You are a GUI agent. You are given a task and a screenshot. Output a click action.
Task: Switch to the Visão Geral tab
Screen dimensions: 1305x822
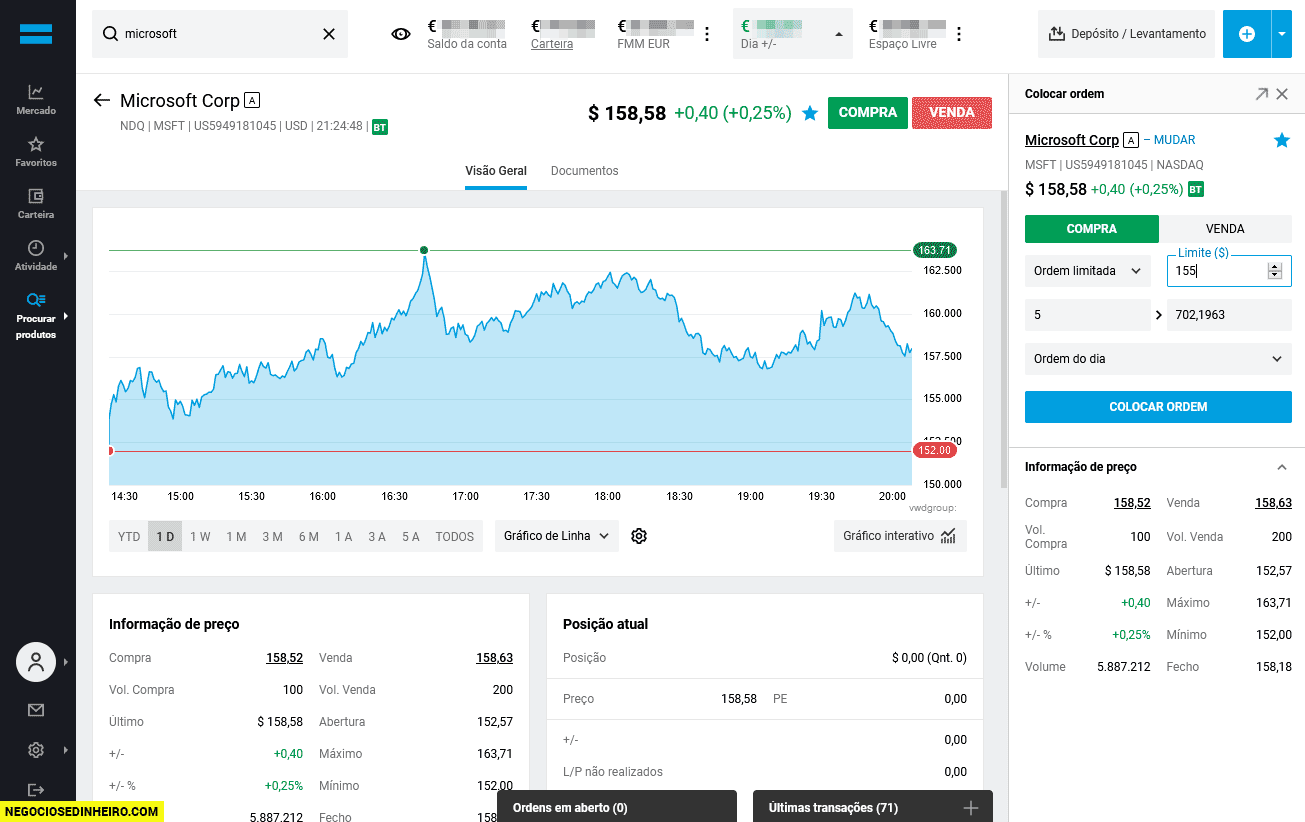[496, 171]
